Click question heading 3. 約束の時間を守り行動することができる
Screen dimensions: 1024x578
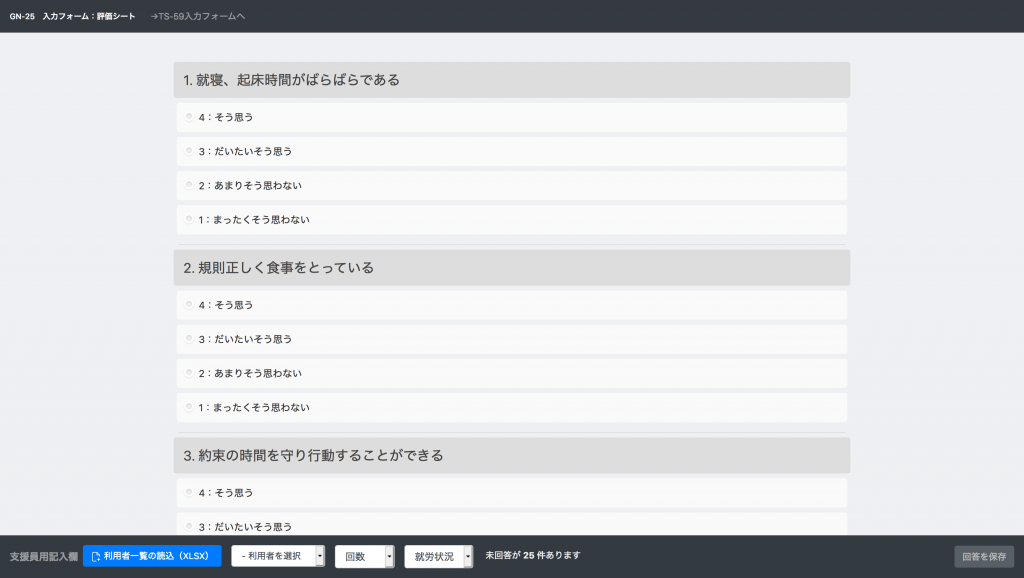point(511,455)
